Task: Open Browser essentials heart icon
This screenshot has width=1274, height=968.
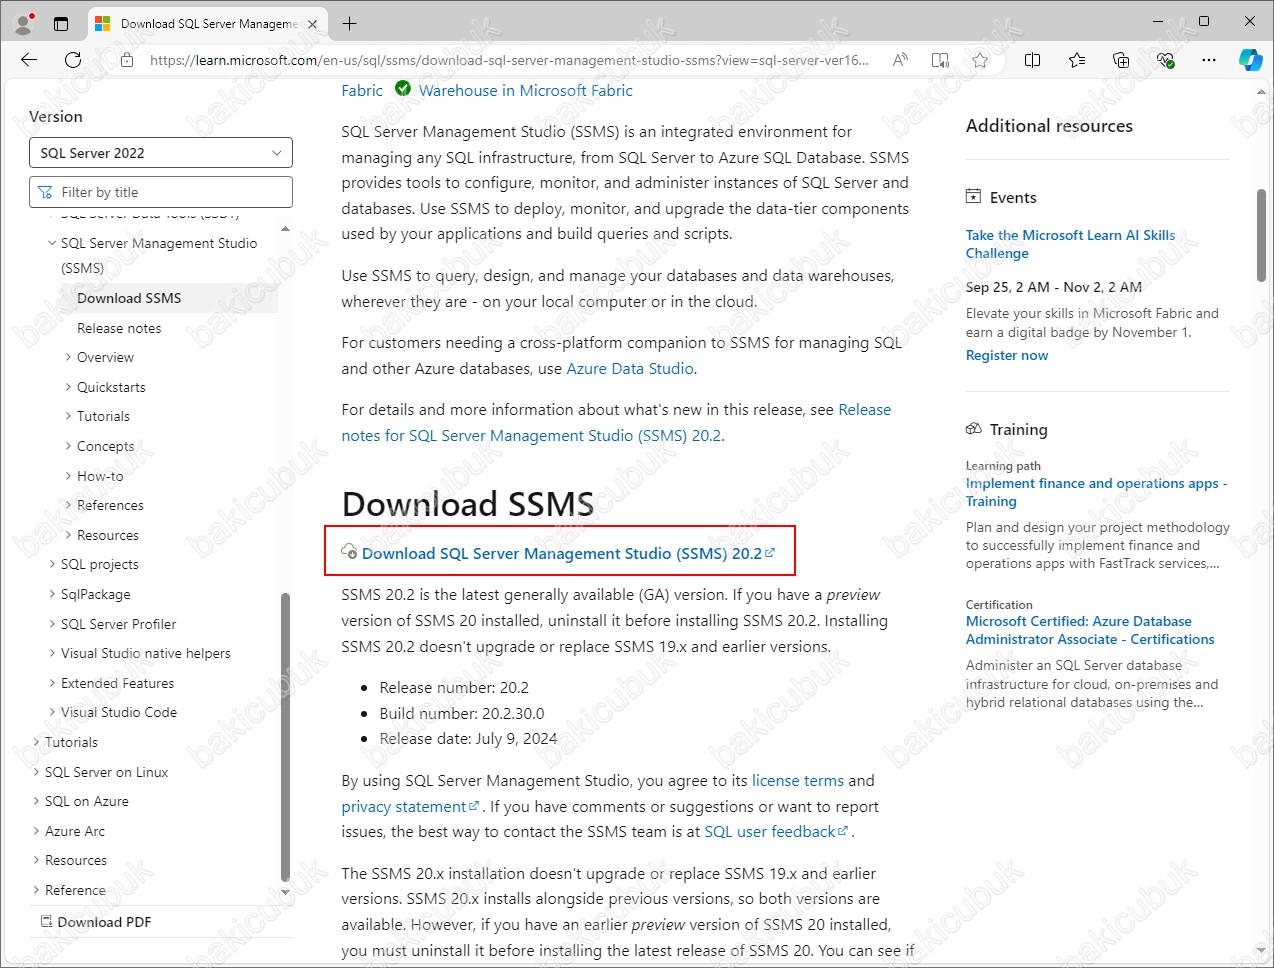Action: click(1165, 60)
